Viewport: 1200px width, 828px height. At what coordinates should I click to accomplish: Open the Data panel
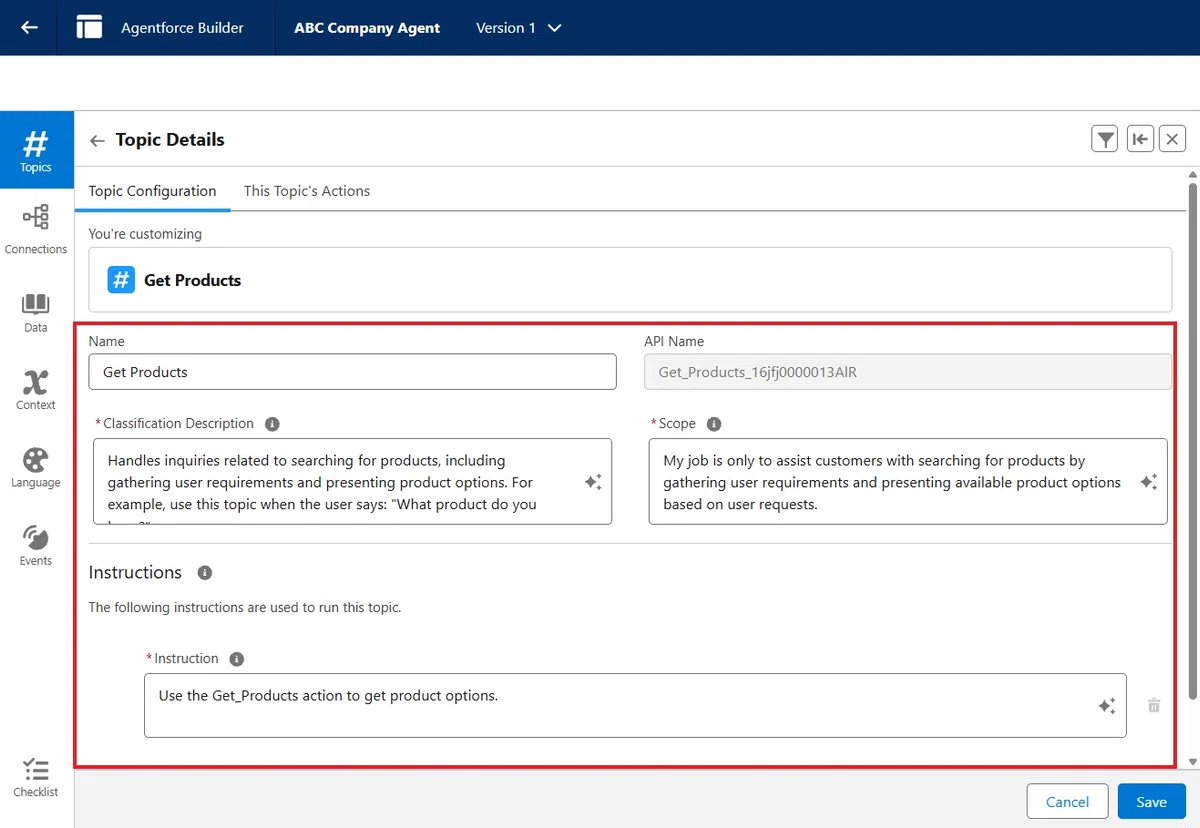[36, 313]
